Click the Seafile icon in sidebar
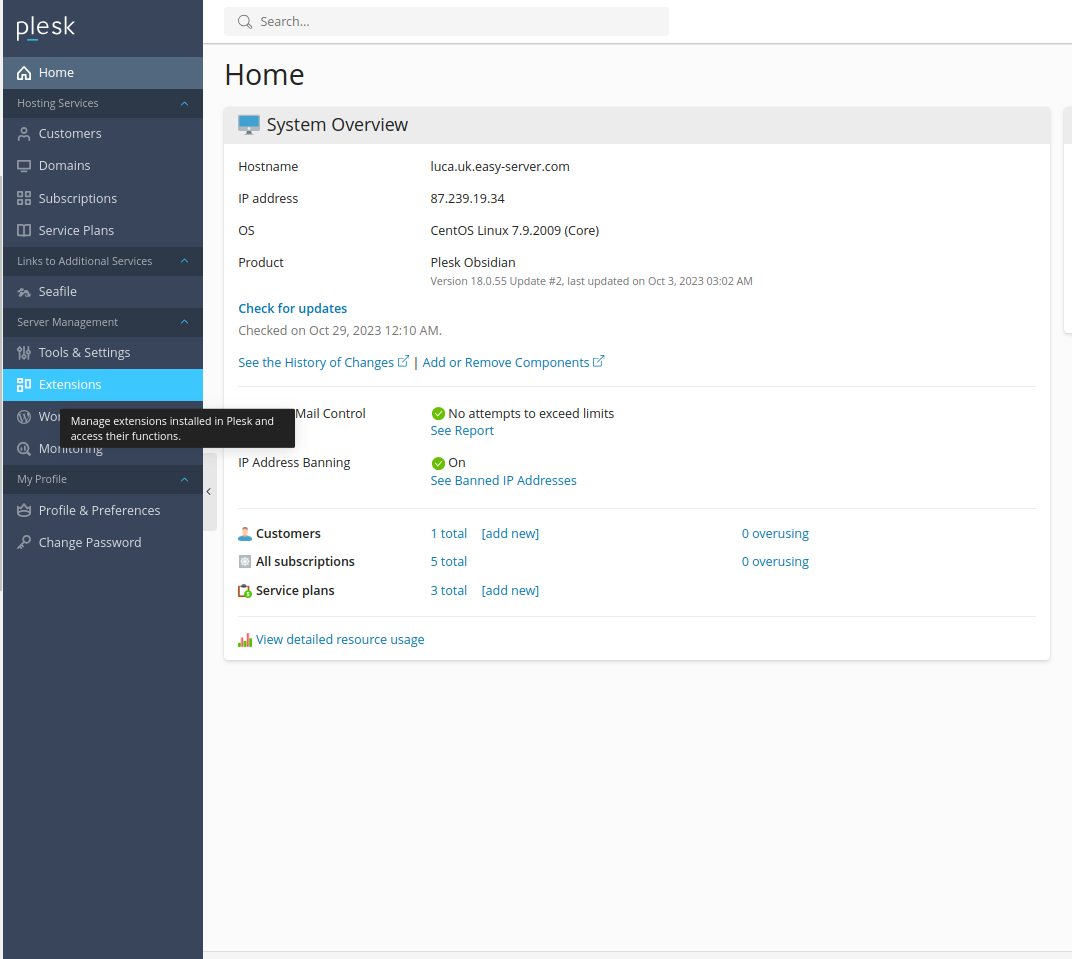The height and width of the screenshot is (959, 1072). (x=24, y=292)
